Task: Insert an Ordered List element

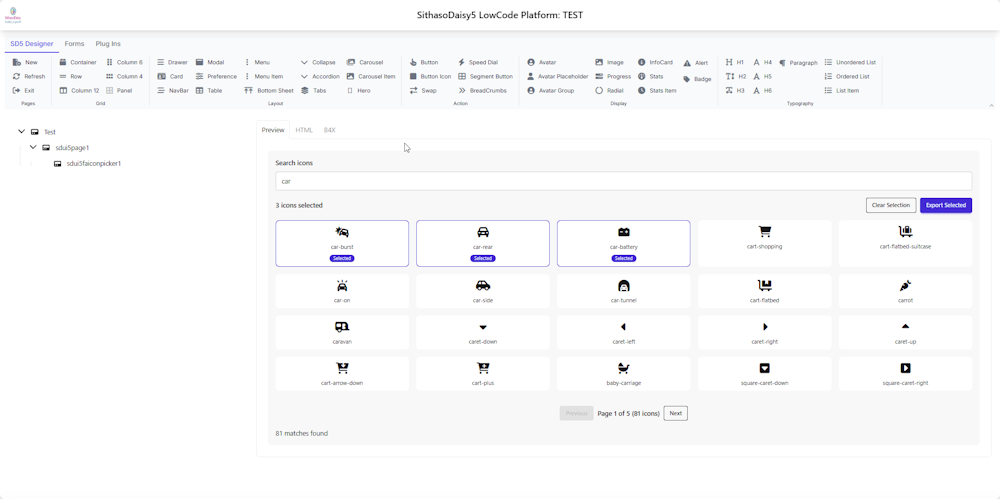Action: coord(847,76)
